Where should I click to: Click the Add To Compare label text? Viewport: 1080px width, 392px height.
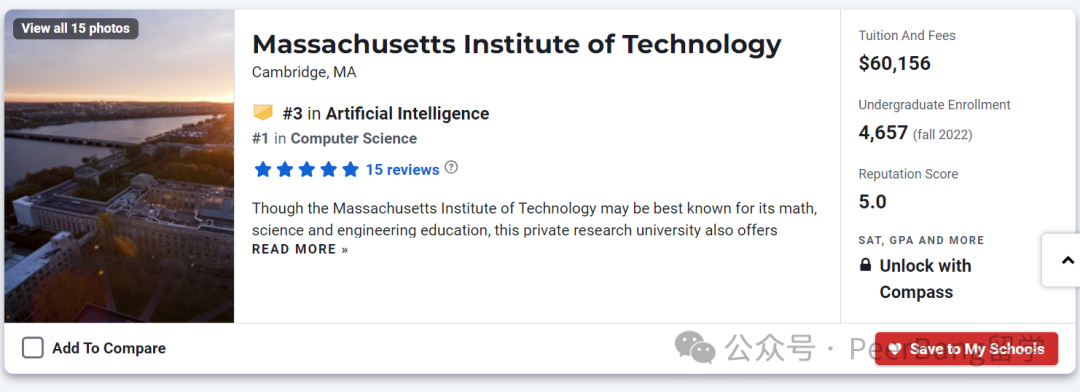109,349
